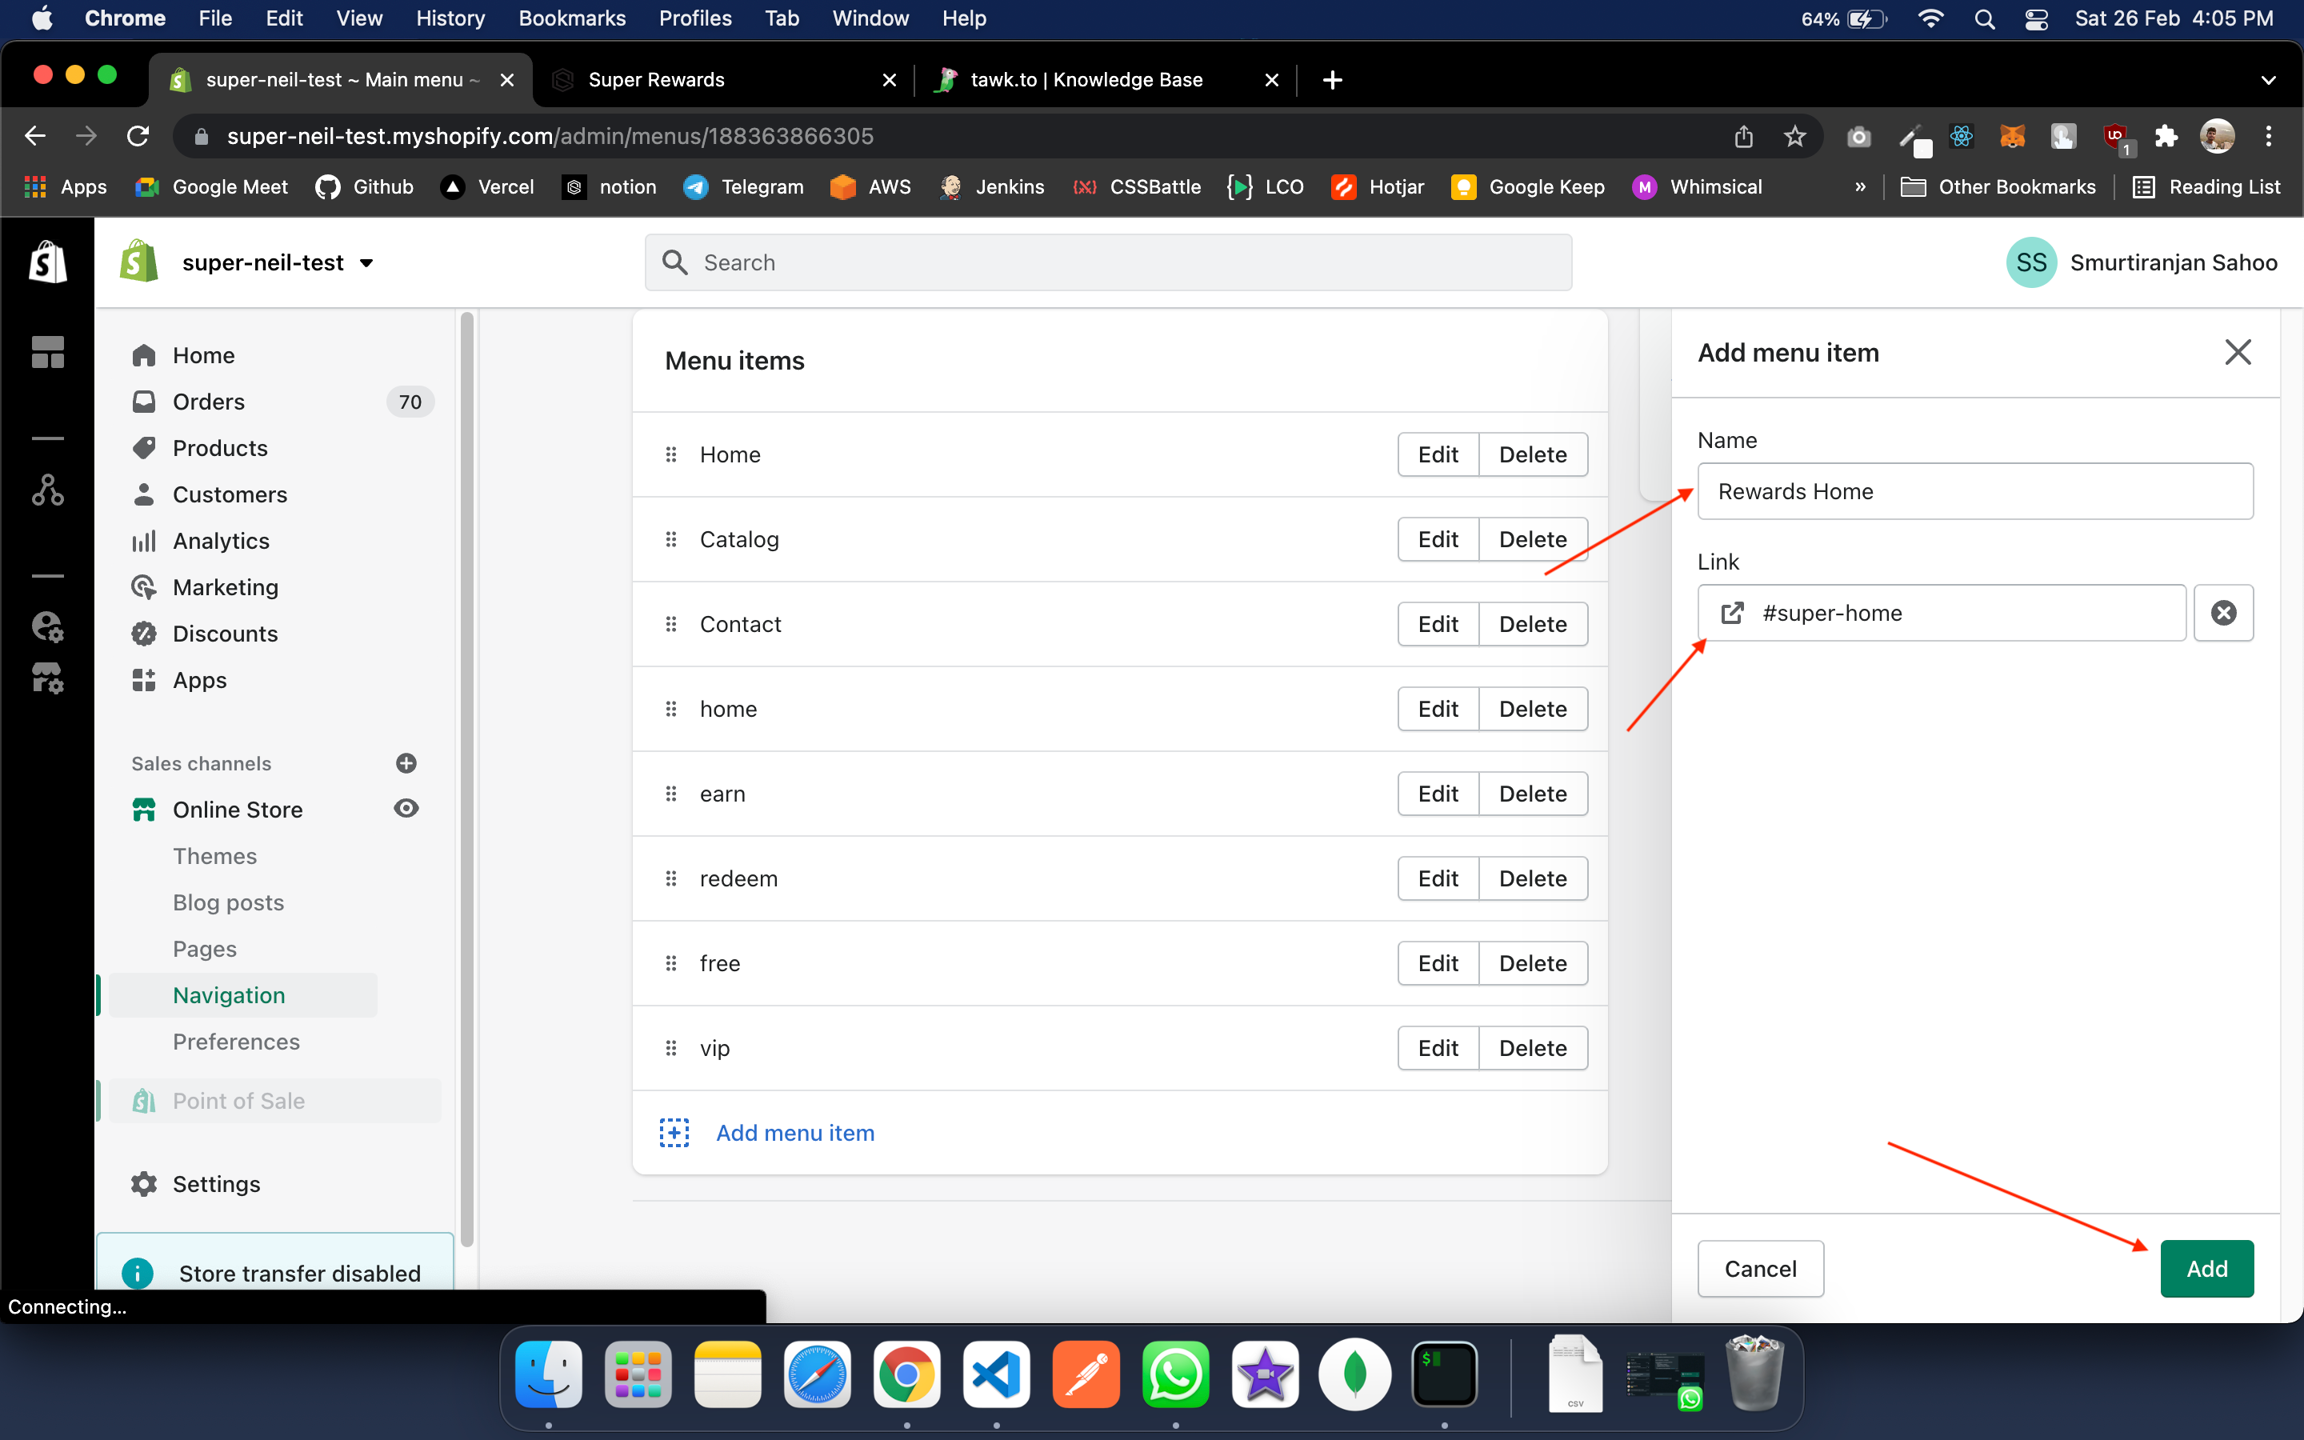Screen dimensions: 2304x1440
Task: Bookmark page with star icon
Action: click(x=1795, y=136)
